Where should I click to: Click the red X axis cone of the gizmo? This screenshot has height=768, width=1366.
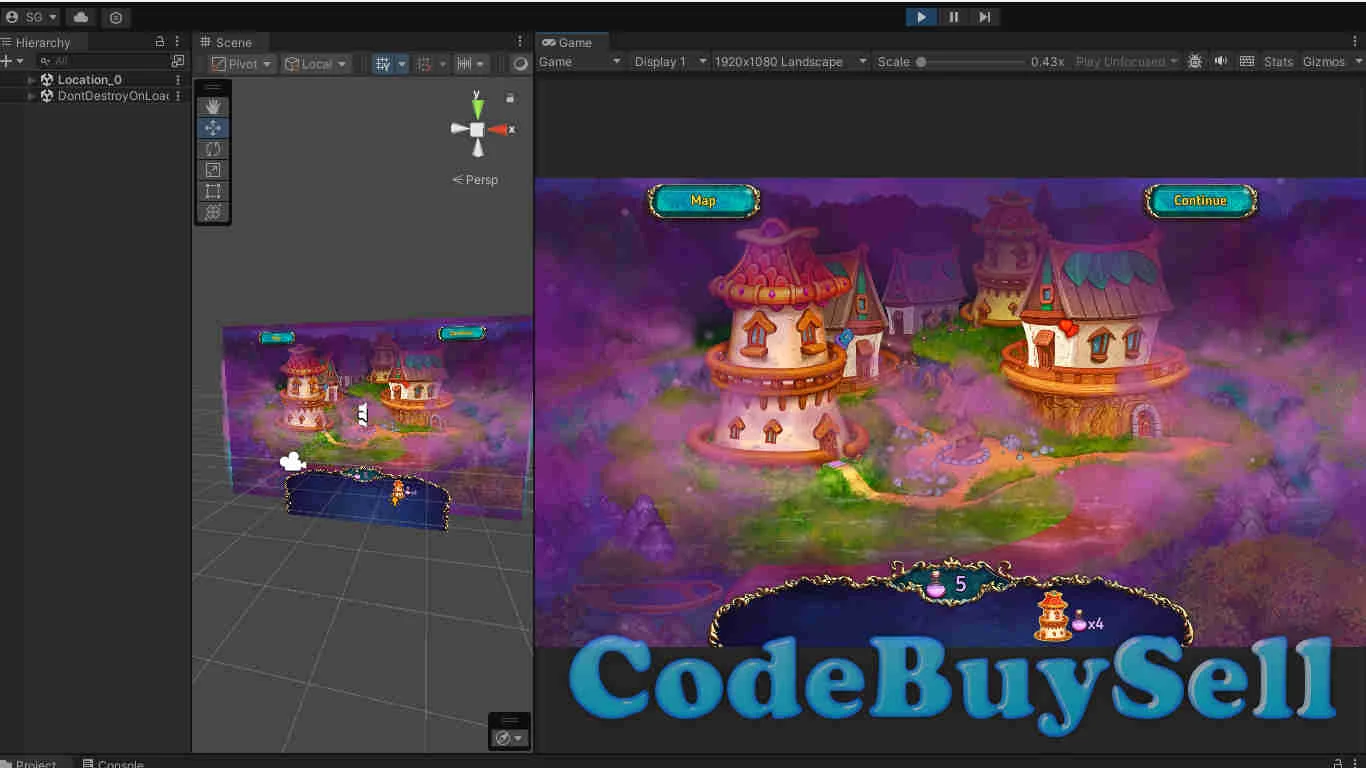(499, 129)
